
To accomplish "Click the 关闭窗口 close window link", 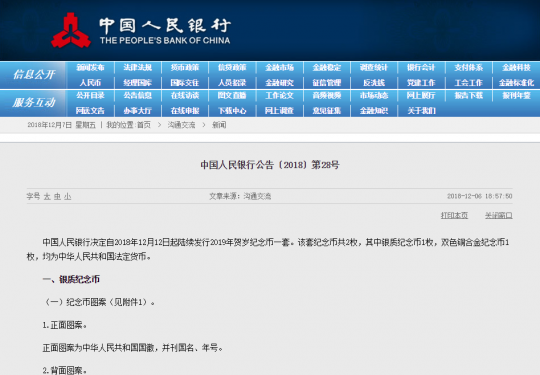I will [x=499, y=215].
